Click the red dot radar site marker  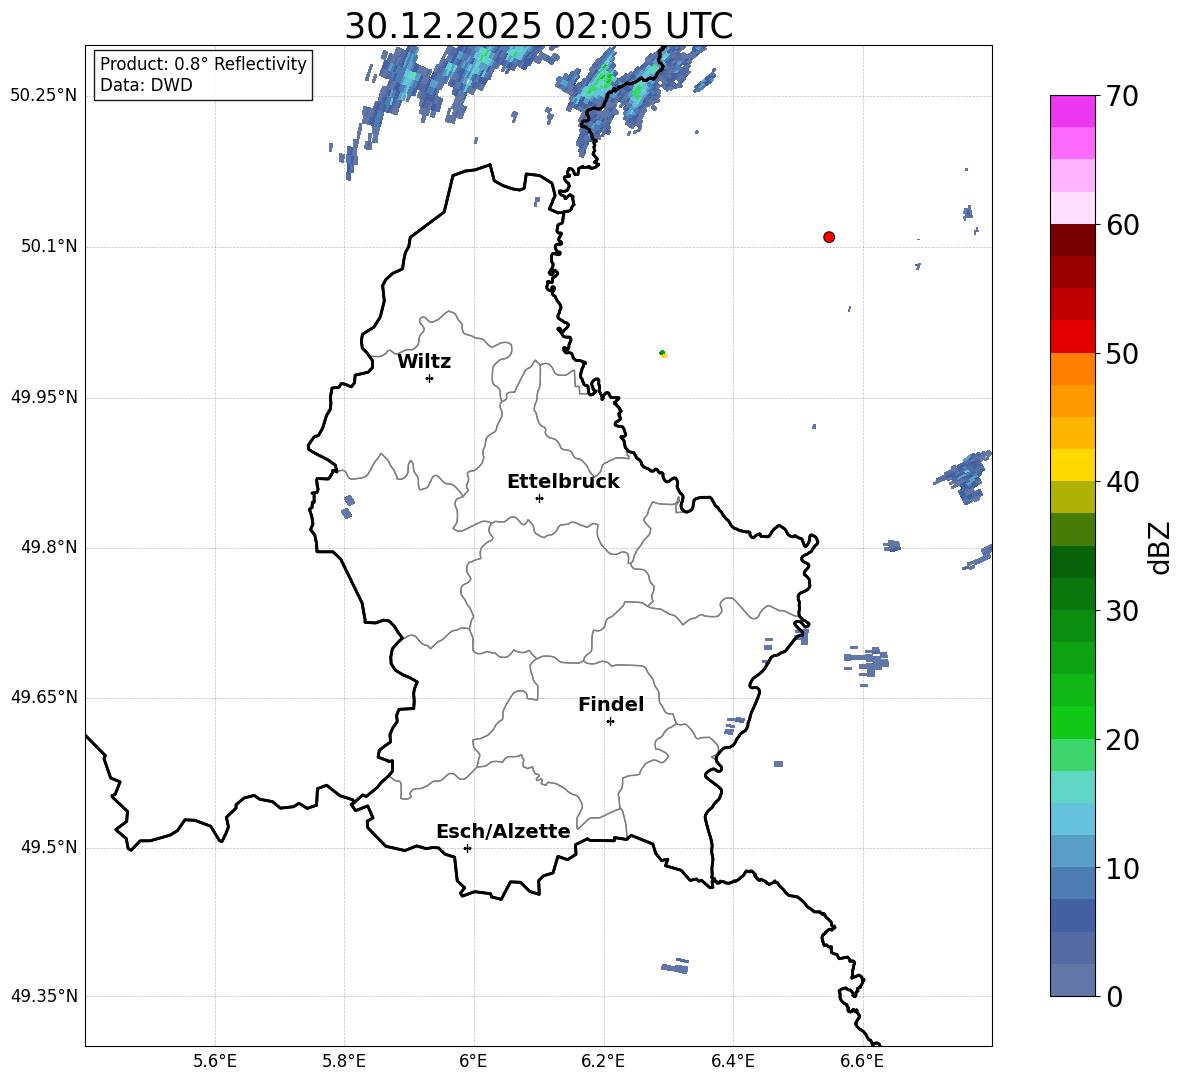(x=828, y=237)
